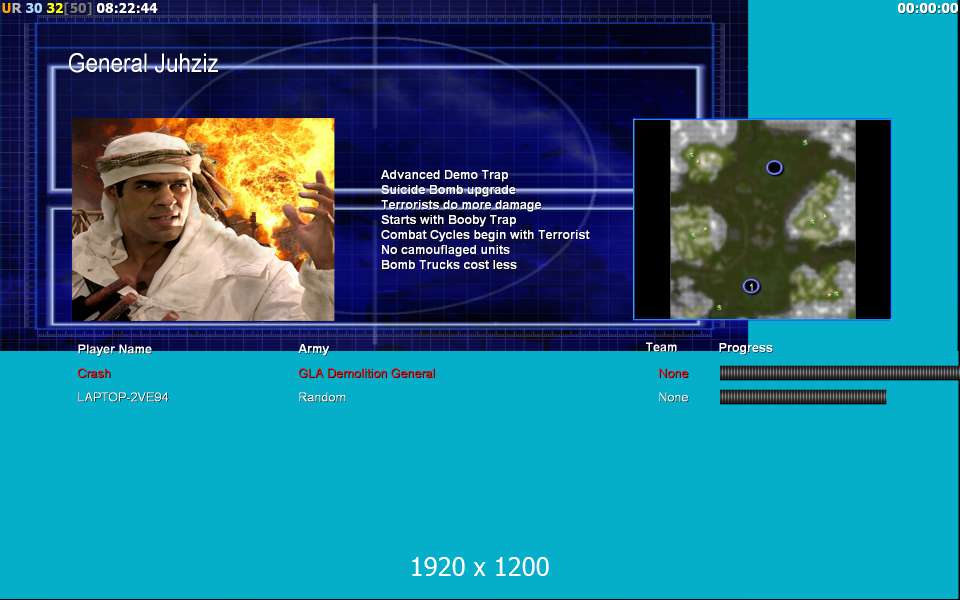Viewport: 960px width, 600px height.
Task: Click the Random army entry
Action: click(x=322, y=397)
